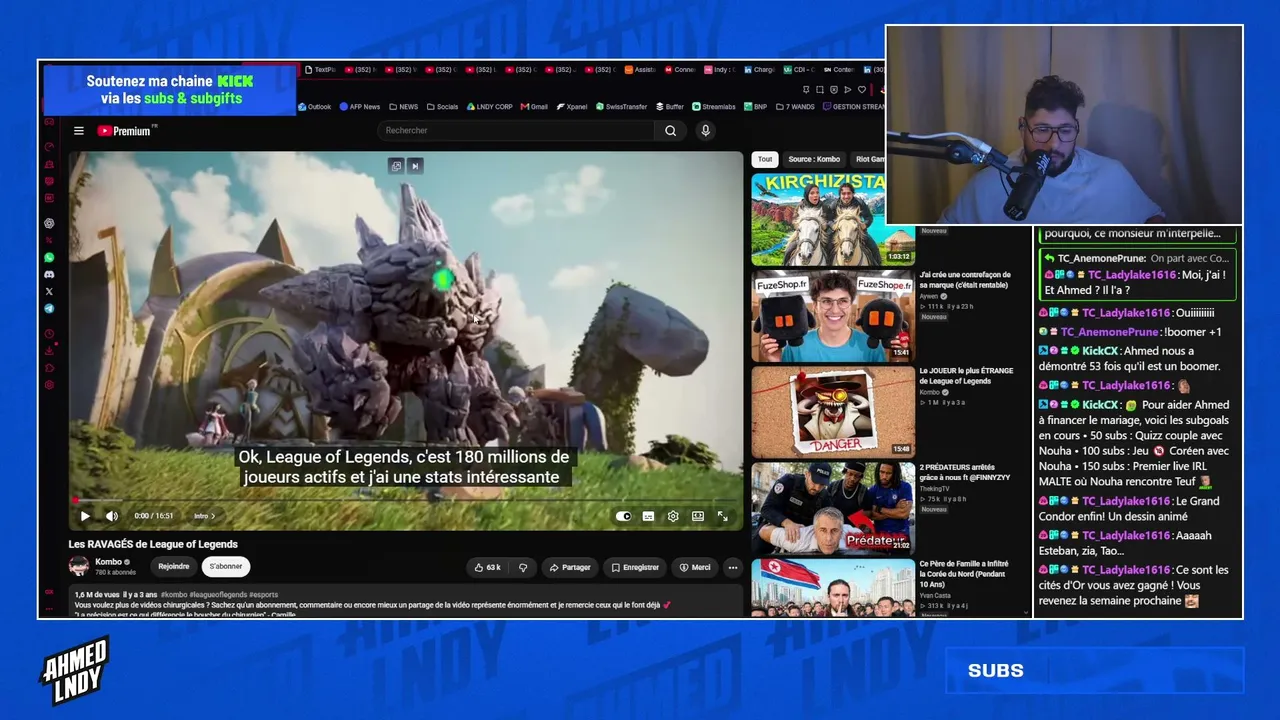The image size is (1280, 720).
Task: Click the Partager share button
Action: click(570, 567)
